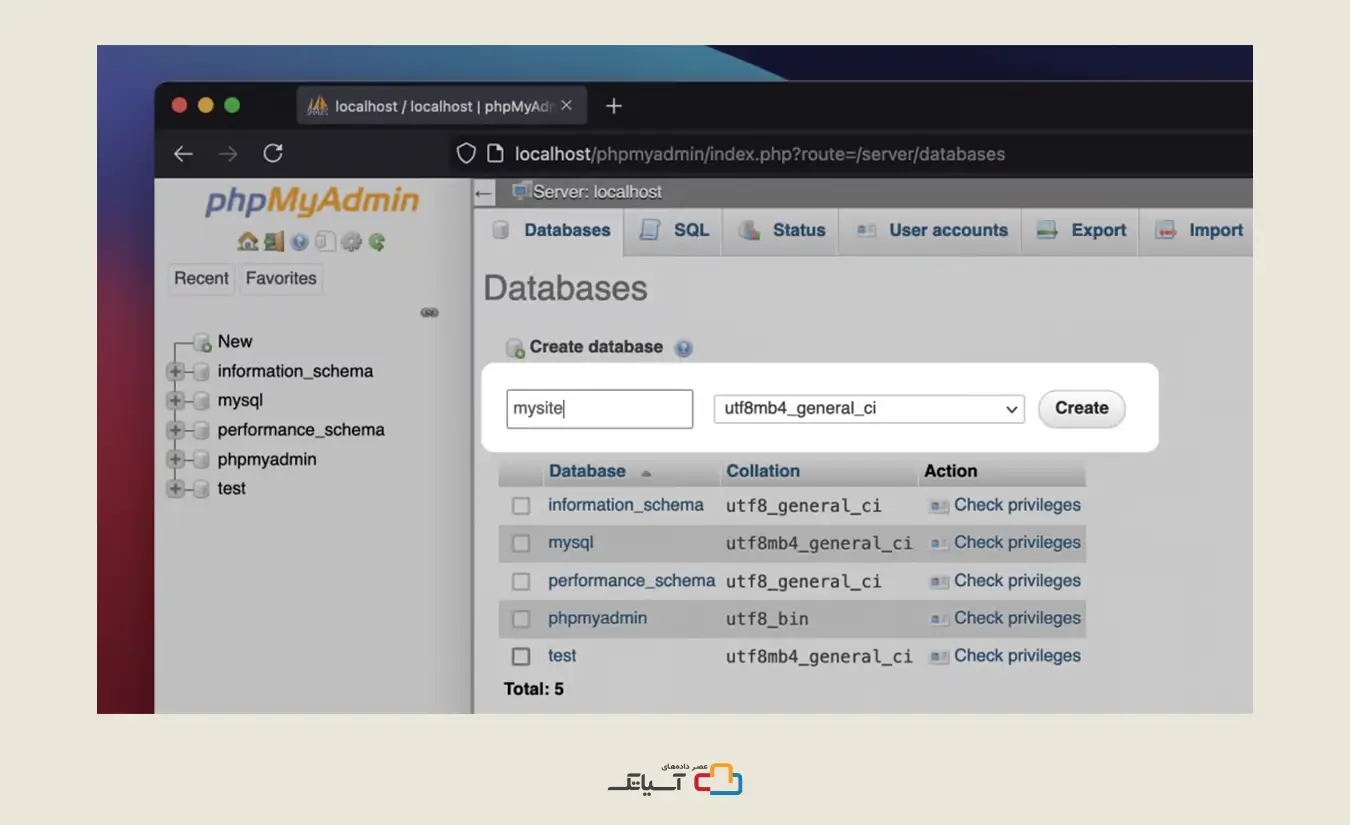Open phpMyAdmin documentation blue help icon

[x=299, y=242]
